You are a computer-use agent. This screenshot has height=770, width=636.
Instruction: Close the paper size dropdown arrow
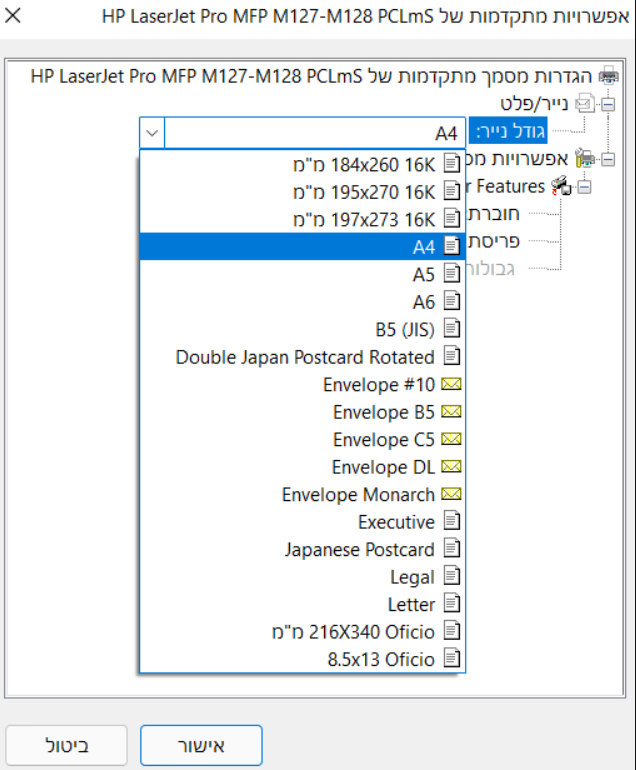tap(152, 133)
